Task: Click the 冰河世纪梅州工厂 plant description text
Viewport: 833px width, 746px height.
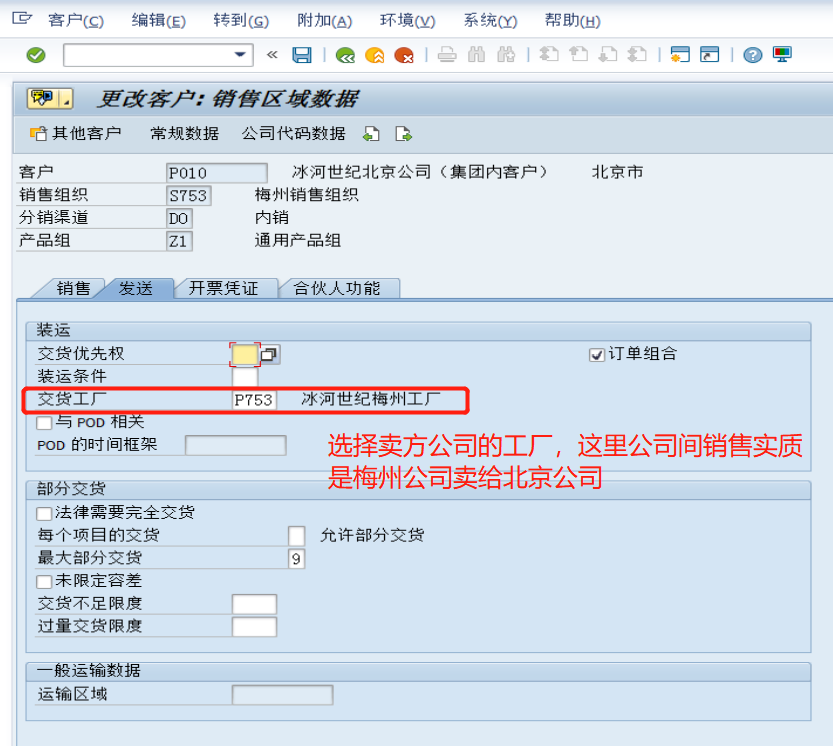Action: (371, 399)
